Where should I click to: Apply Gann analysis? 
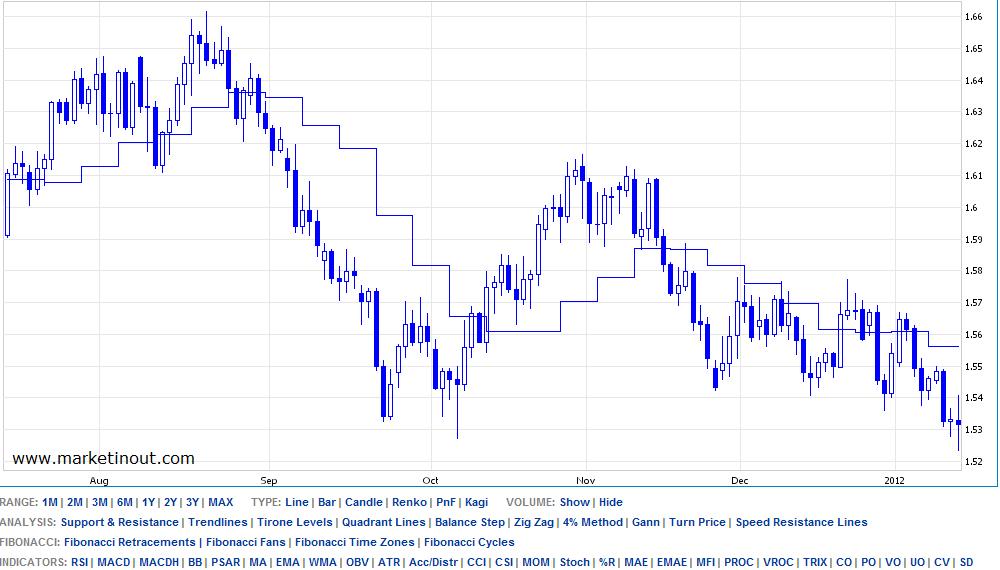(x=645, y=522)
